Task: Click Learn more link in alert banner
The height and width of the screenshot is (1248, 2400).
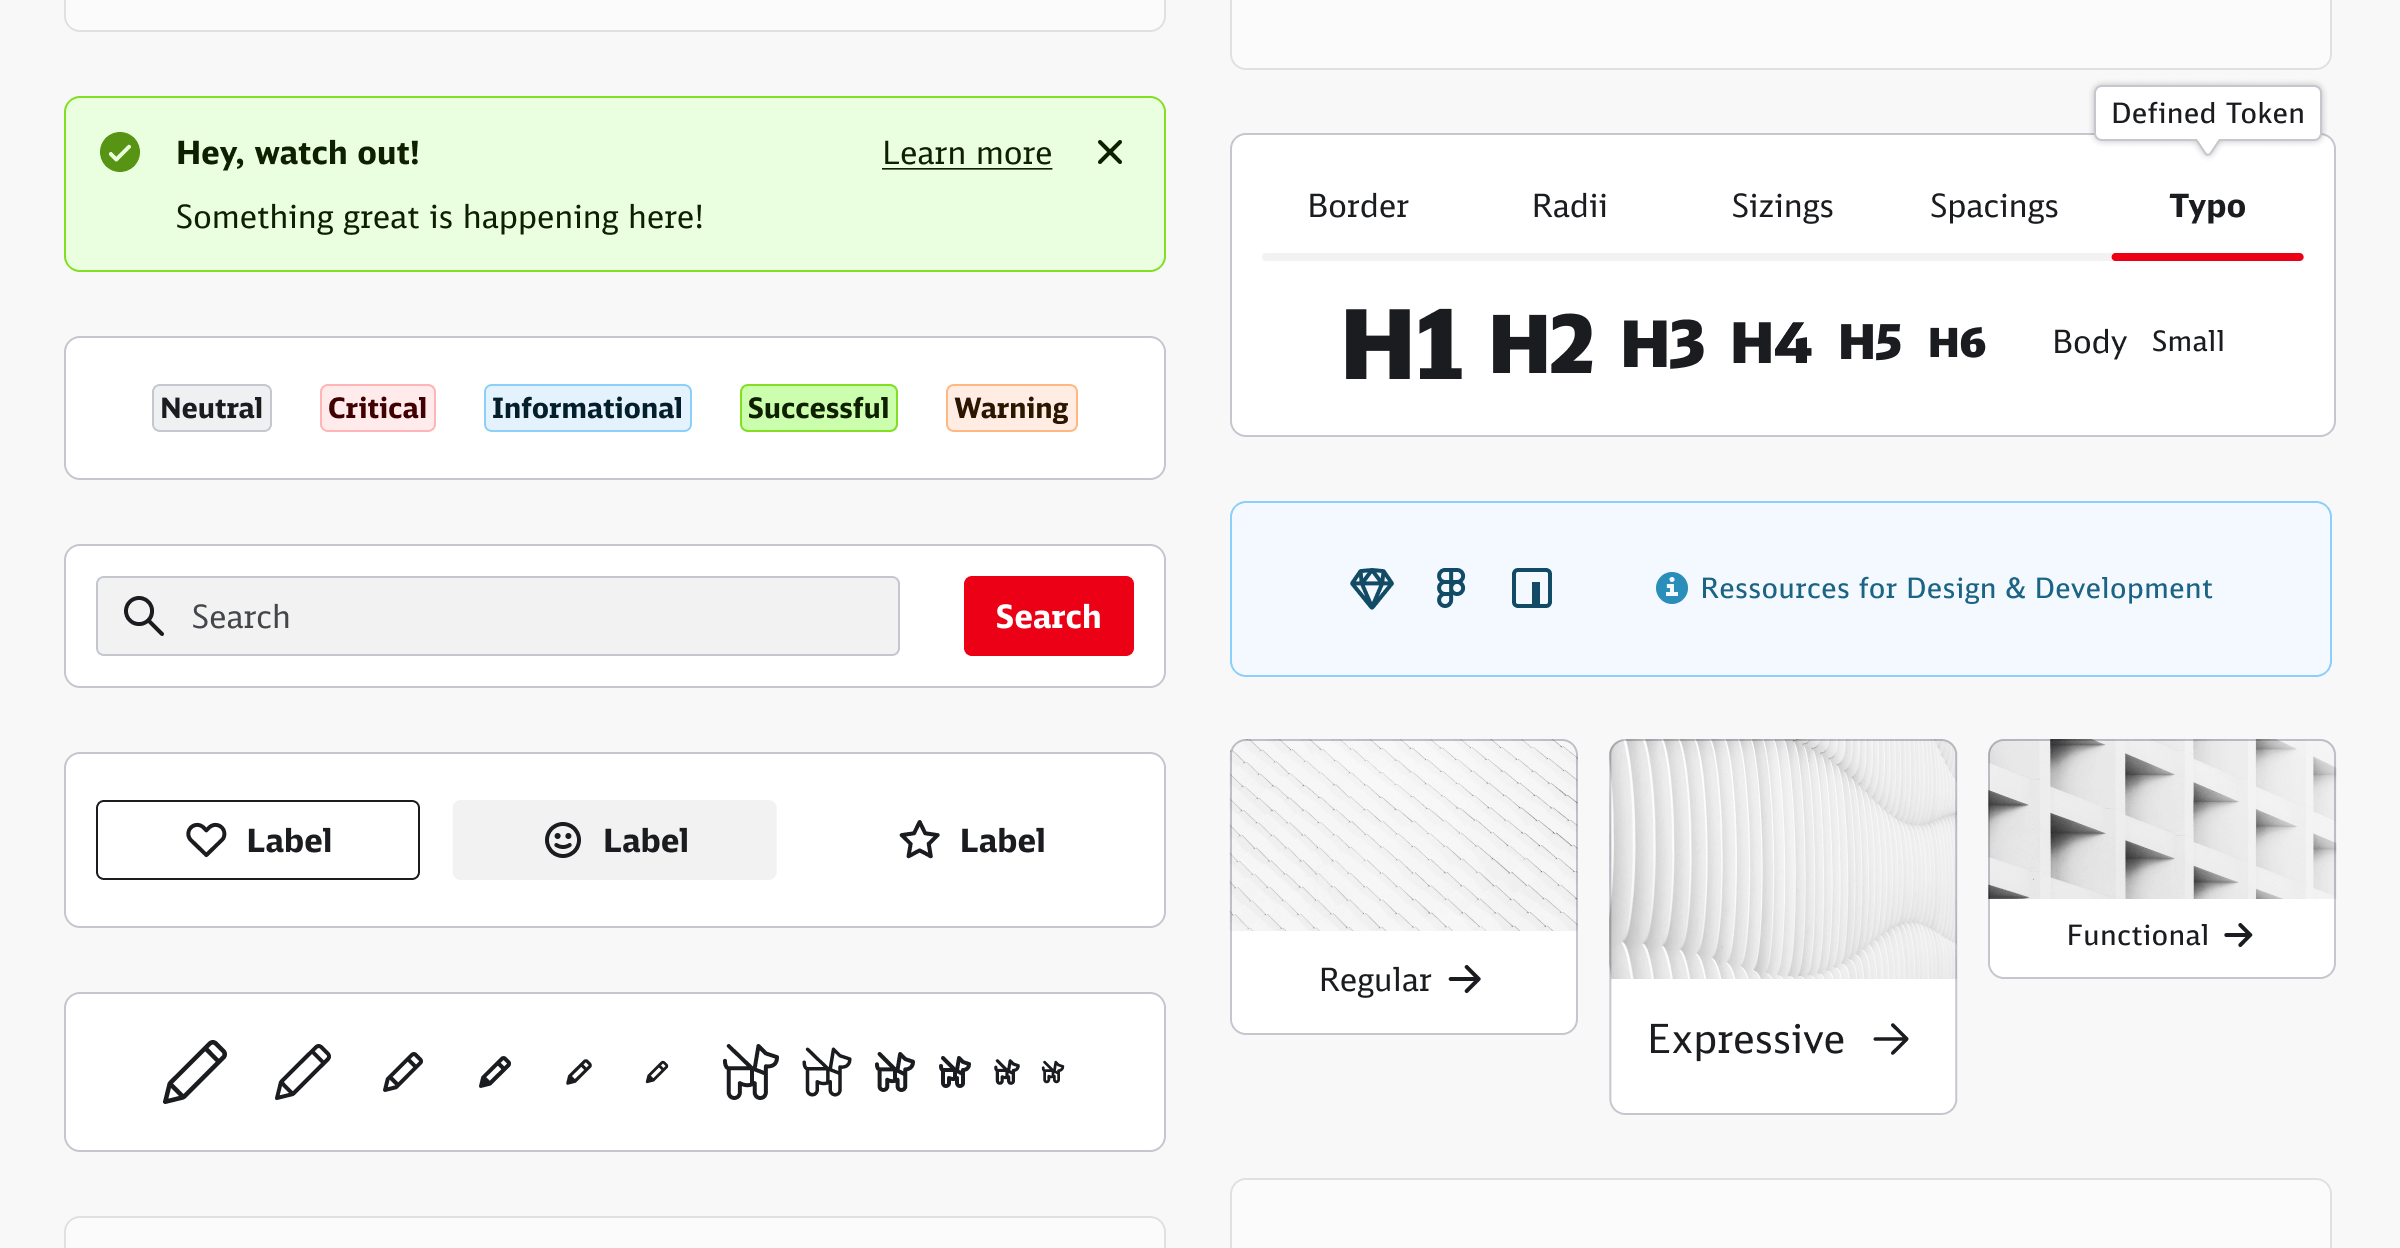Action: point(967,151)
